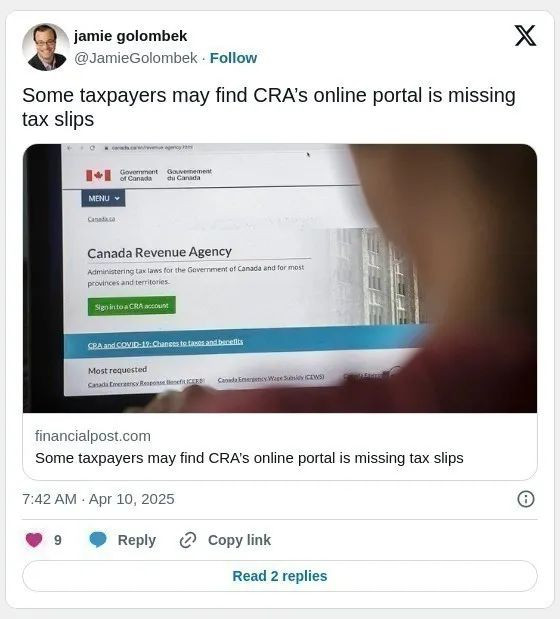Click Jamie Golombek's profile avatar
The image size is (560, 619).
tap(45, 47)
